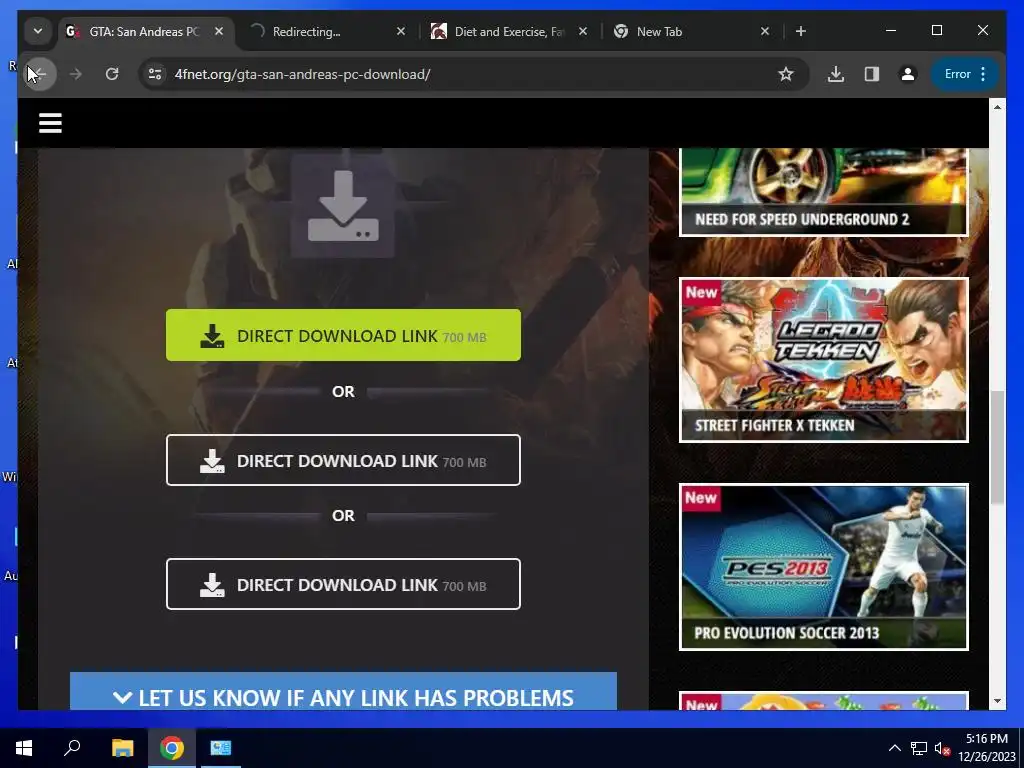Open File Explorer from taskbar
1024x768 pixels.
122,748
